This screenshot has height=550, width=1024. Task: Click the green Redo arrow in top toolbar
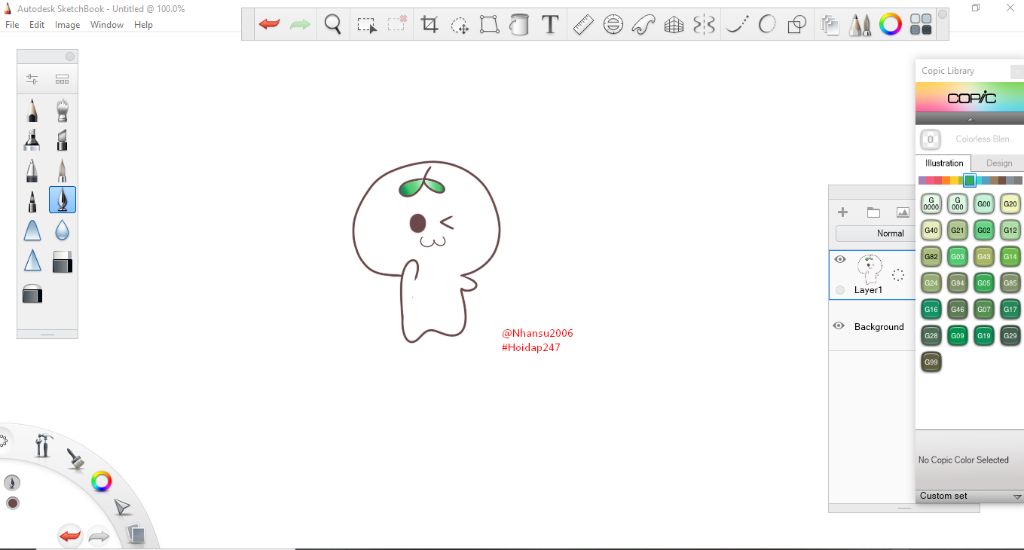click(300, 25)
